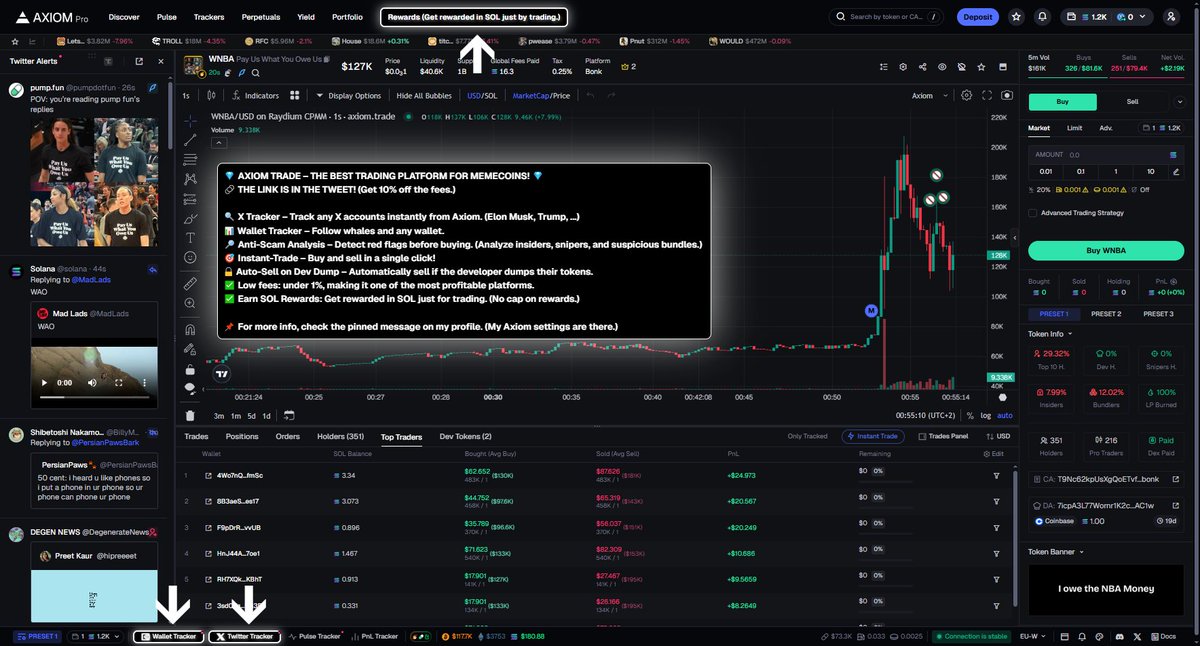Switch chart between MarketCap and Price

click(x=541, y=96)
